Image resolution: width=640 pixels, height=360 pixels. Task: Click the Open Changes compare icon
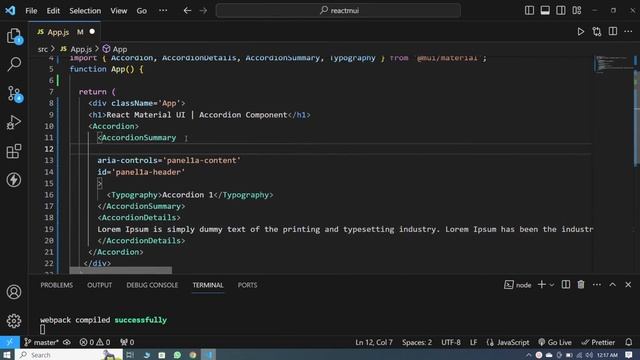(x=597, y=32)
